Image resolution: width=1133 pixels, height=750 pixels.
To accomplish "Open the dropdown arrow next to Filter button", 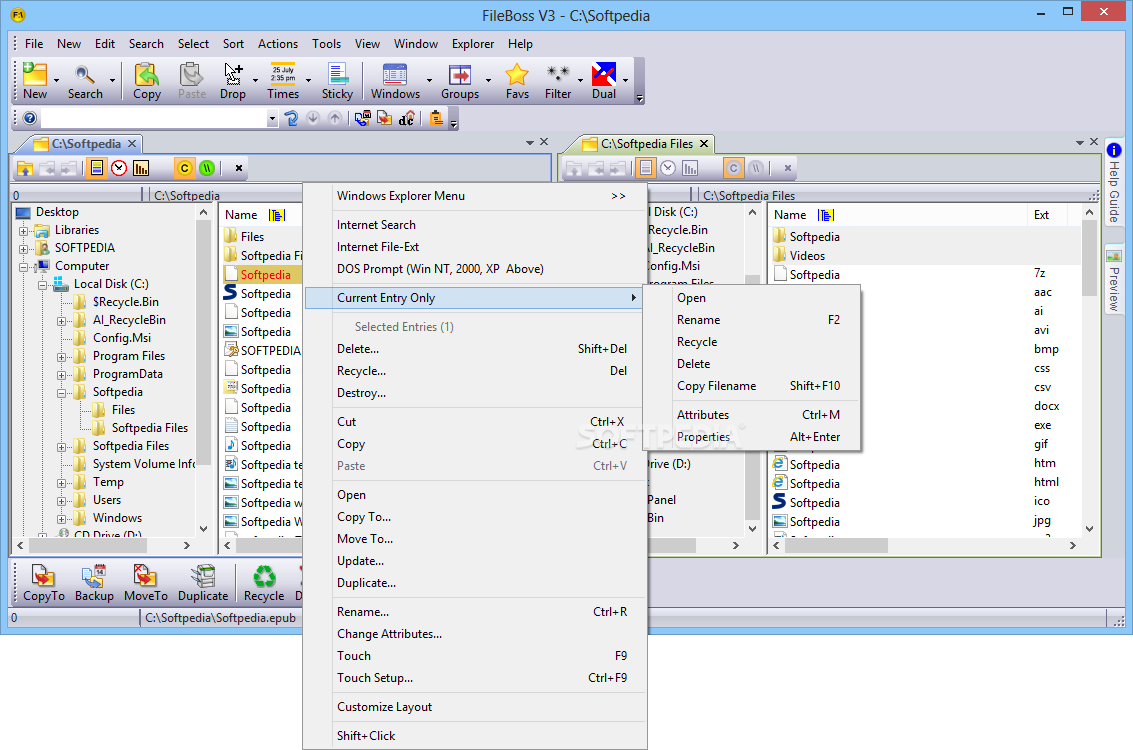I will 580,81.
